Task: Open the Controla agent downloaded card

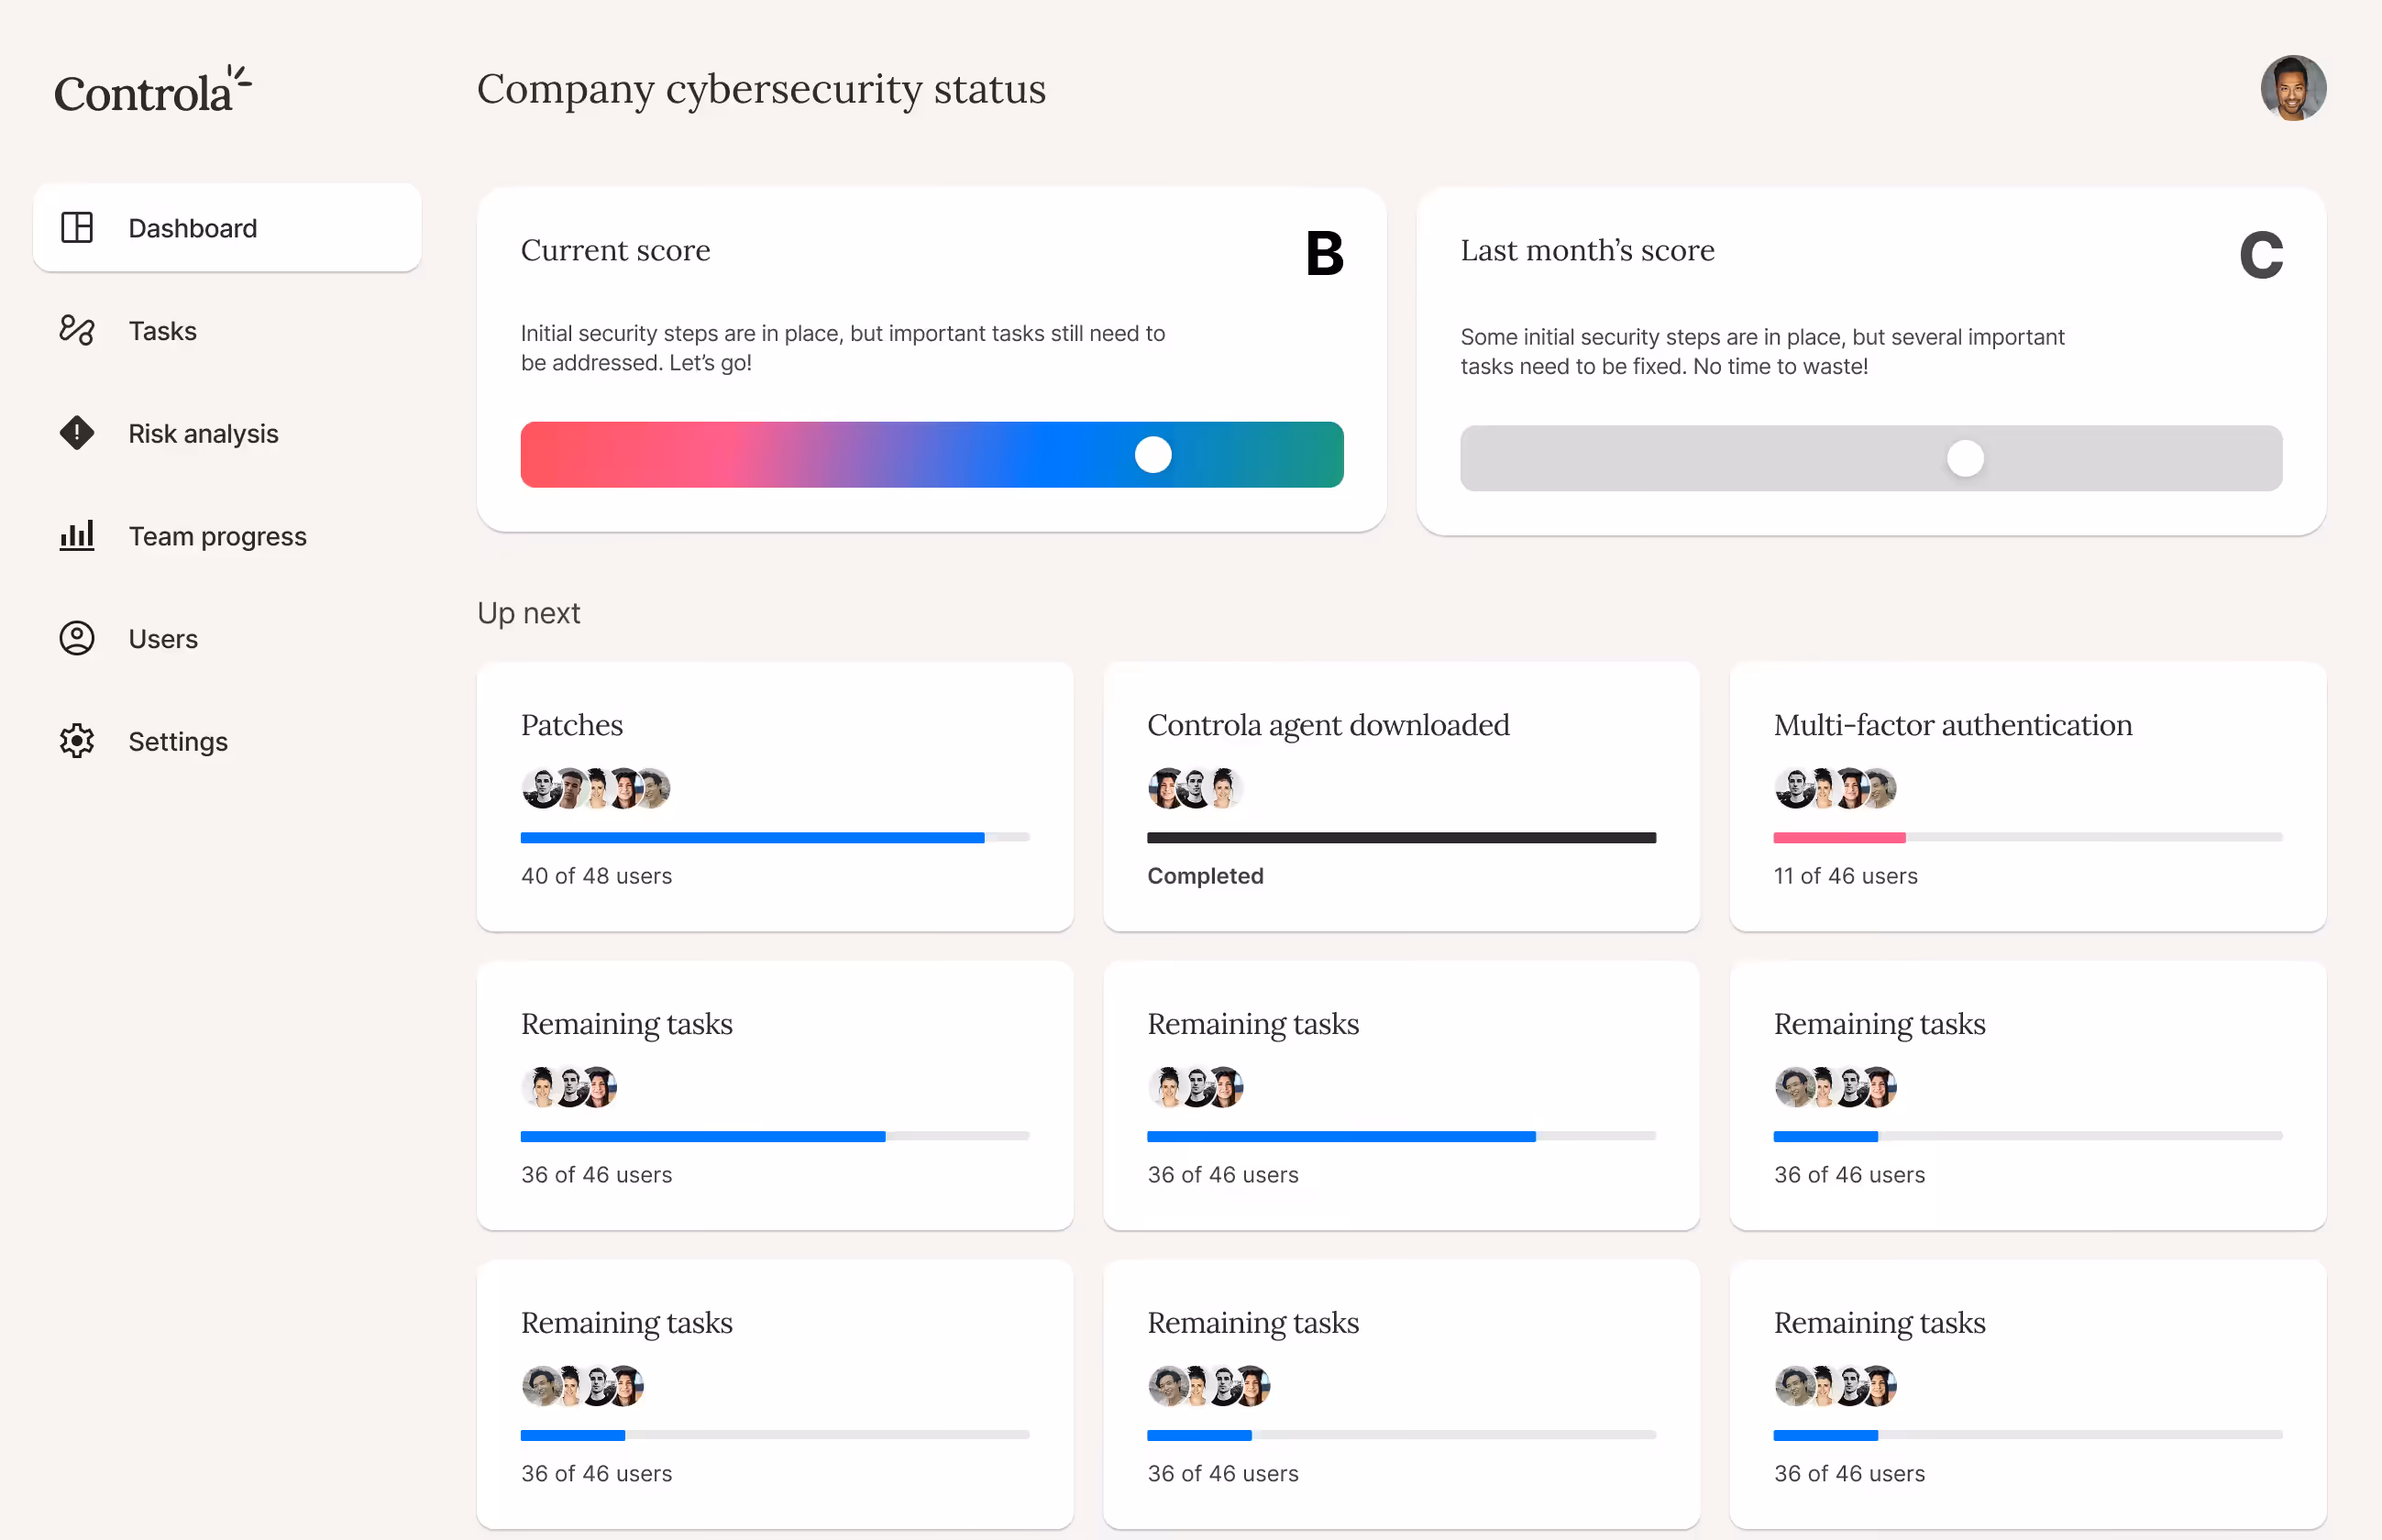Action: 1328,725
